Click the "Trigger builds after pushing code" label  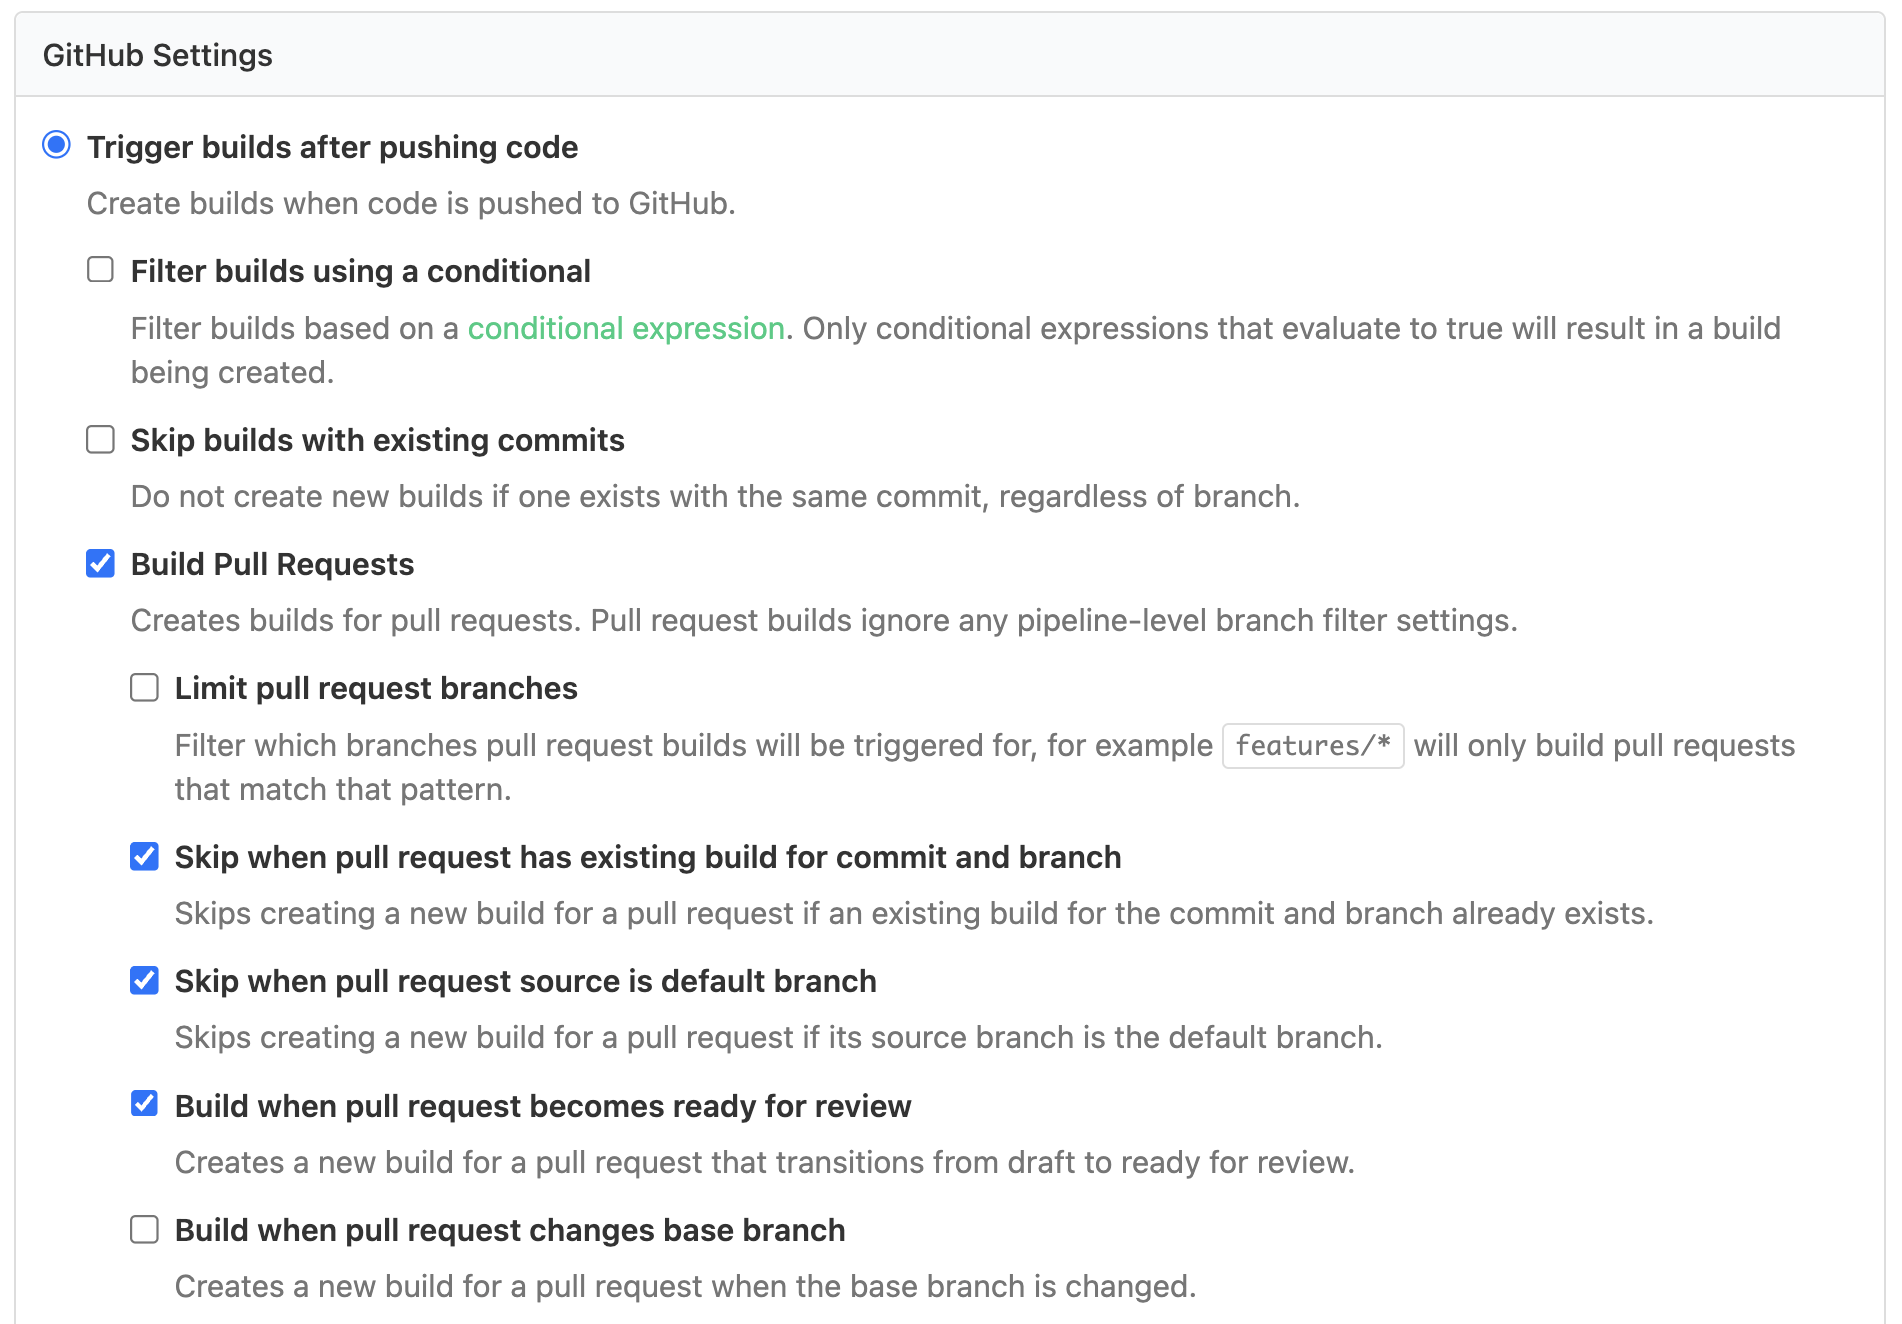click(x=333, y=146)
